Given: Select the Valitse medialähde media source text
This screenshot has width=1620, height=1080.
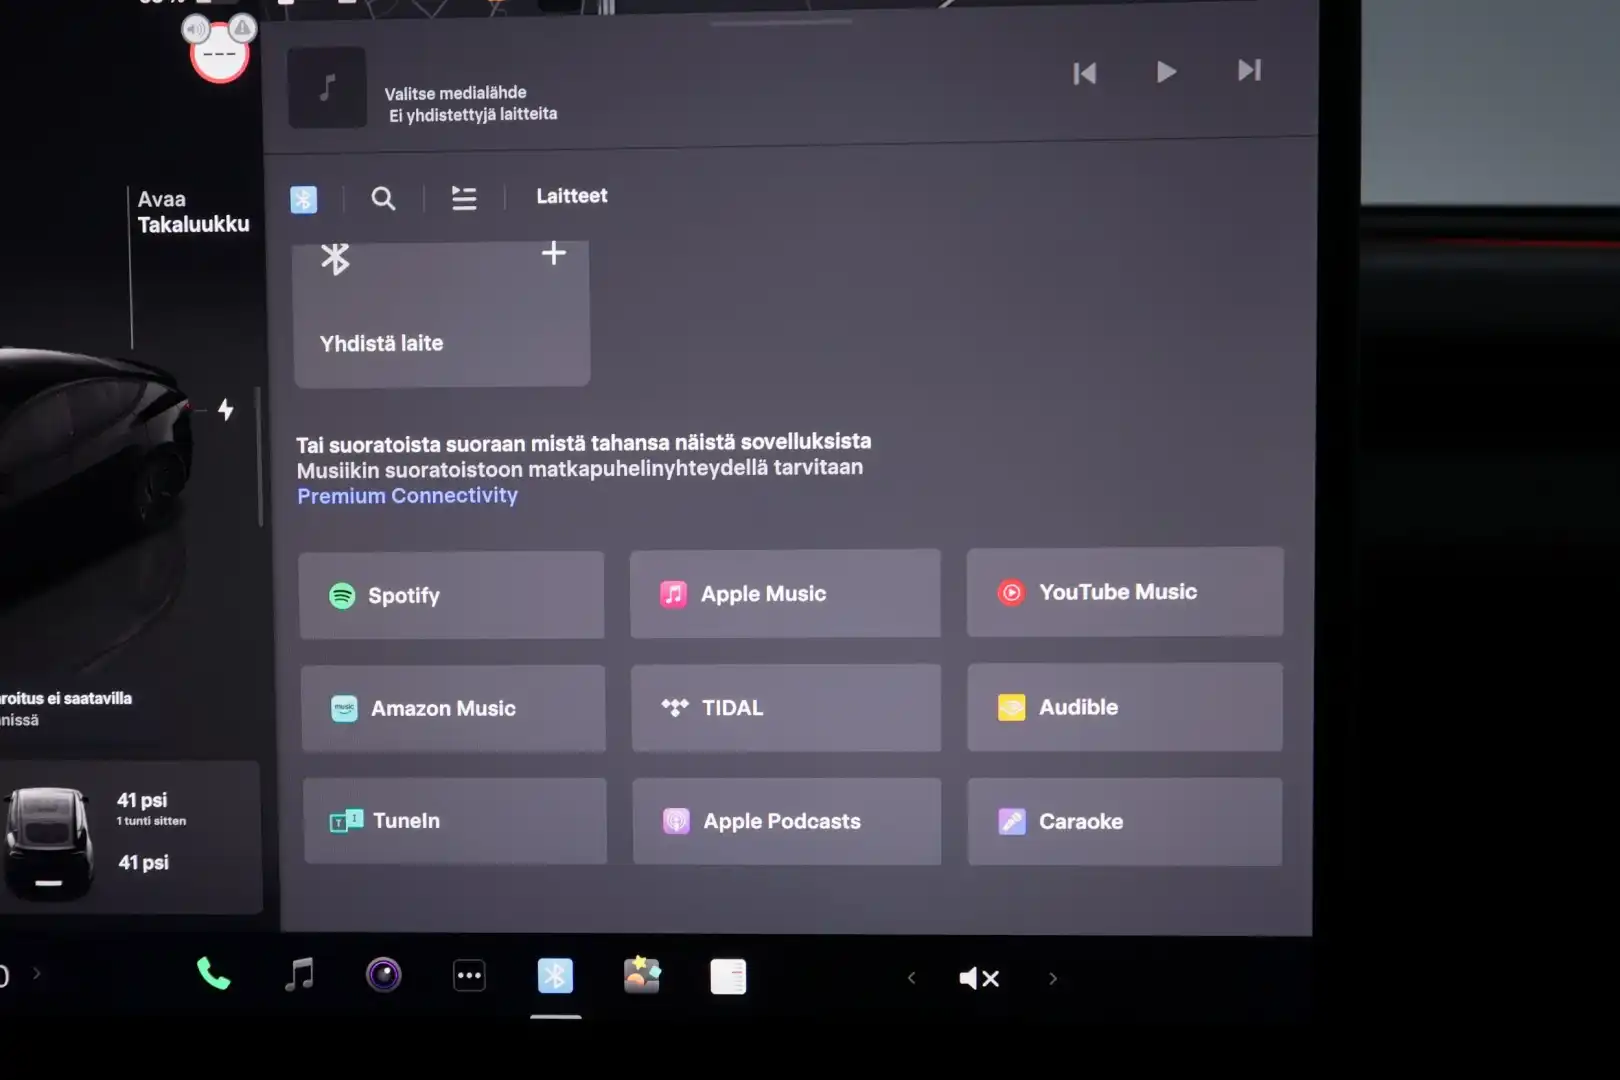Looking at the screenshot, I should tap(455, 93).
